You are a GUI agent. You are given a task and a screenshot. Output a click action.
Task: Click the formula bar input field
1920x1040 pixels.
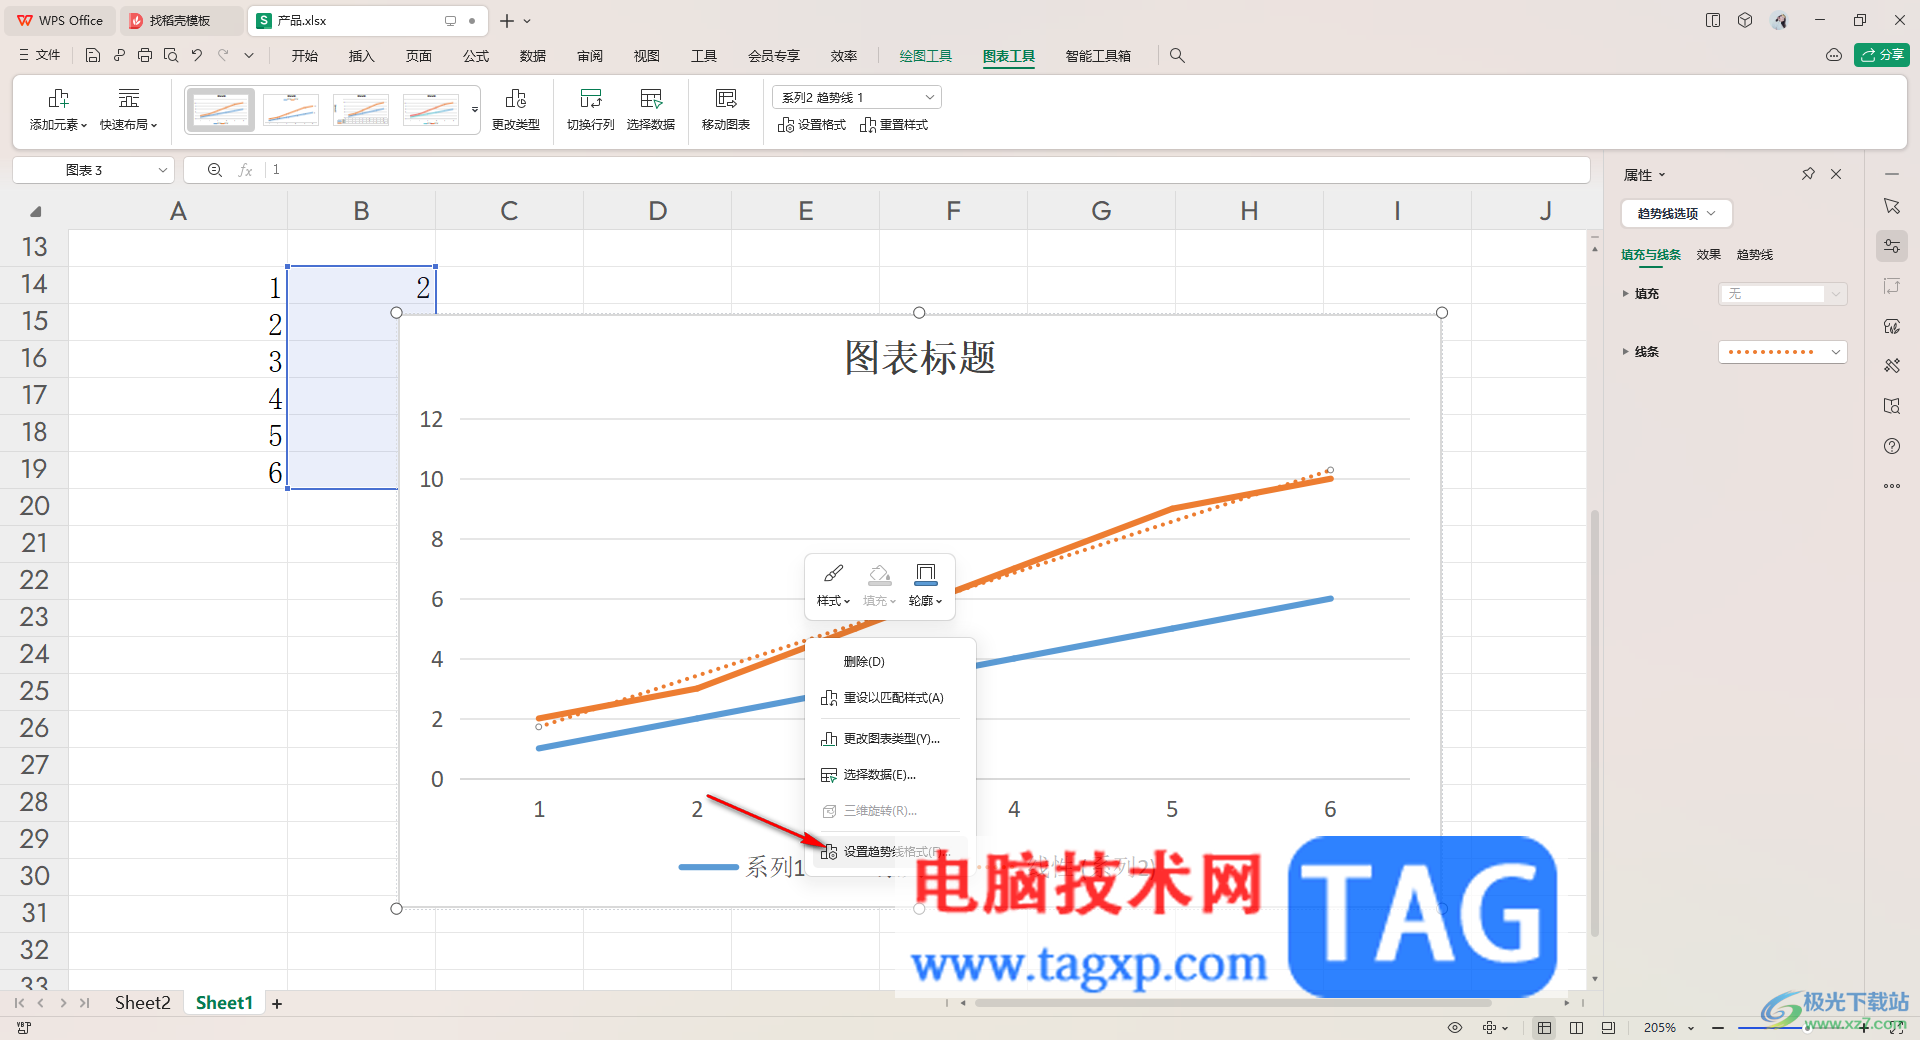[x=928, y=170]
